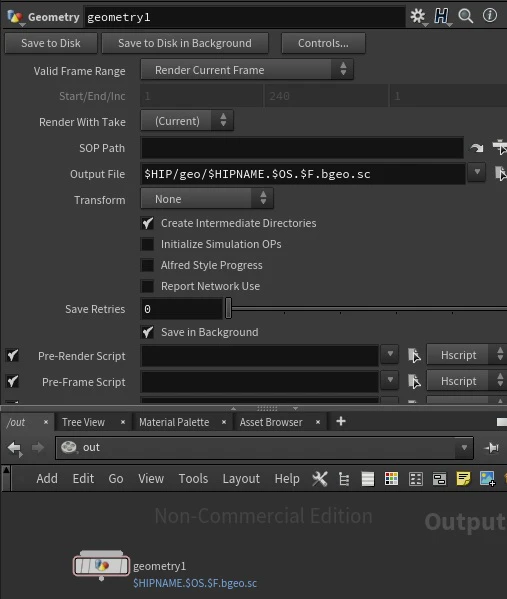The height and width of the screenshot is (599, 507).
Task: Add a sticky note icon
Action: click(x=463, y=478)
